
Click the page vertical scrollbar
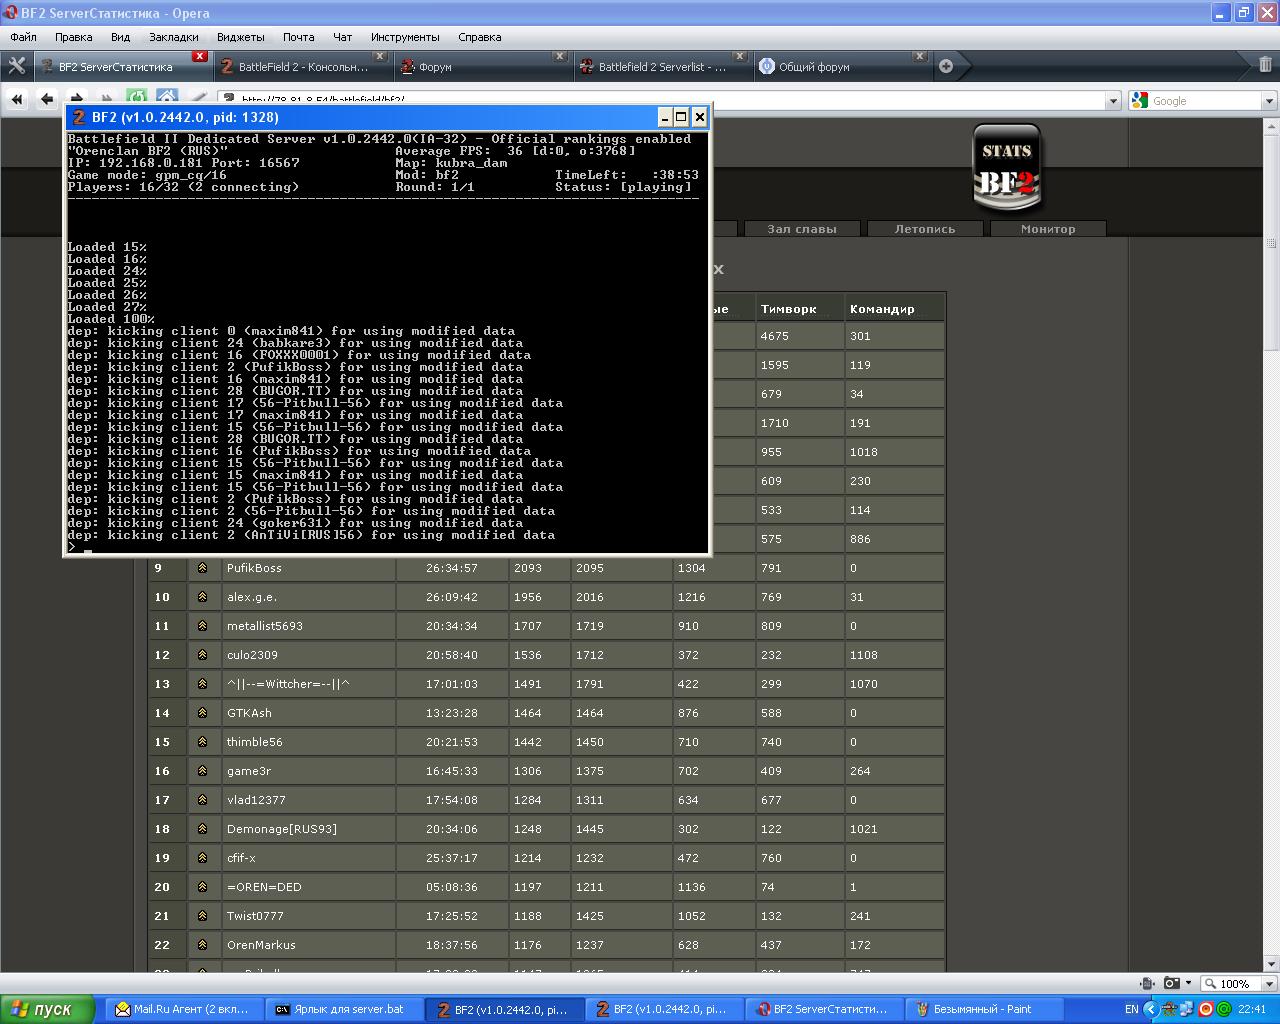point(1271,543)
